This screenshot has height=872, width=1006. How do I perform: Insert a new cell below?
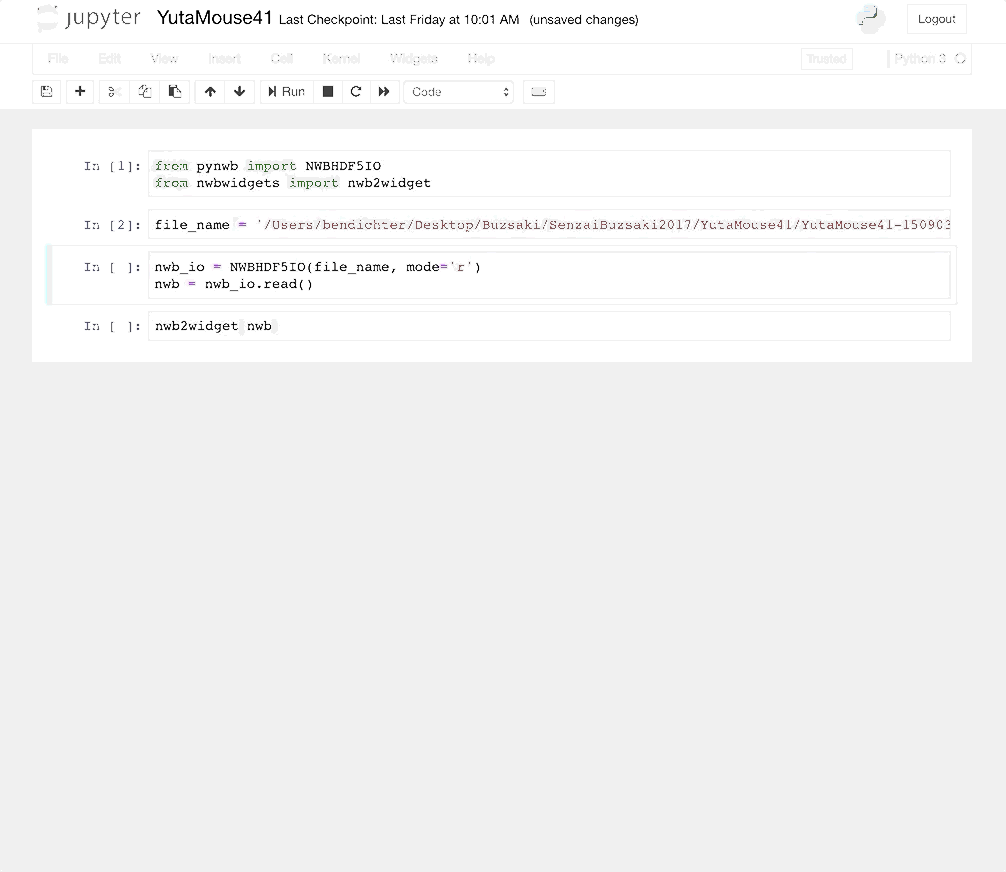coord(79,91)
